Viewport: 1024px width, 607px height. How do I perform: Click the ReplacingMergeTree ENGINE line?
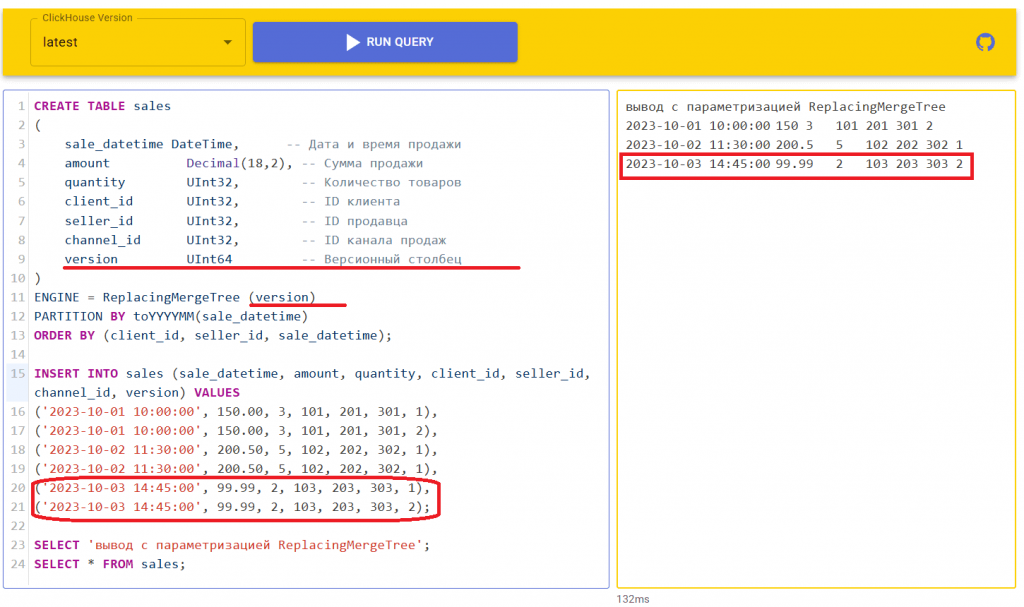[150, 296]
